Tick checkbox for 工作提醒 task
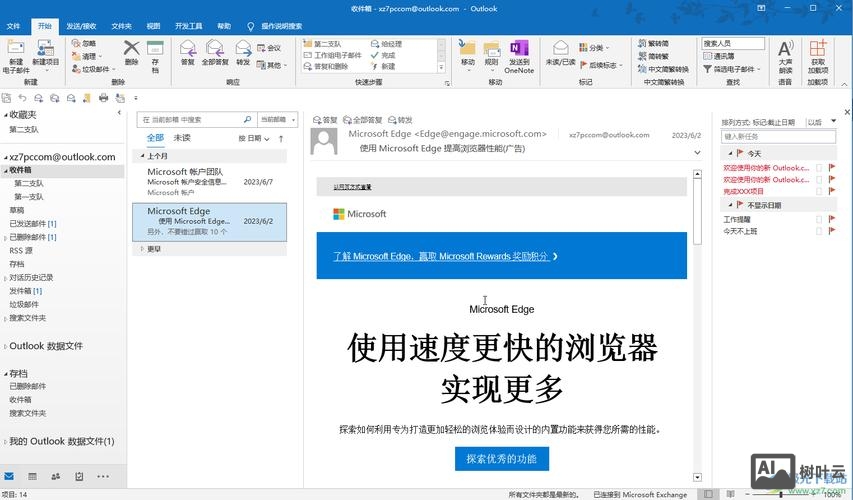The height and width of the screenshot is (500, 853). click(819, 219)
